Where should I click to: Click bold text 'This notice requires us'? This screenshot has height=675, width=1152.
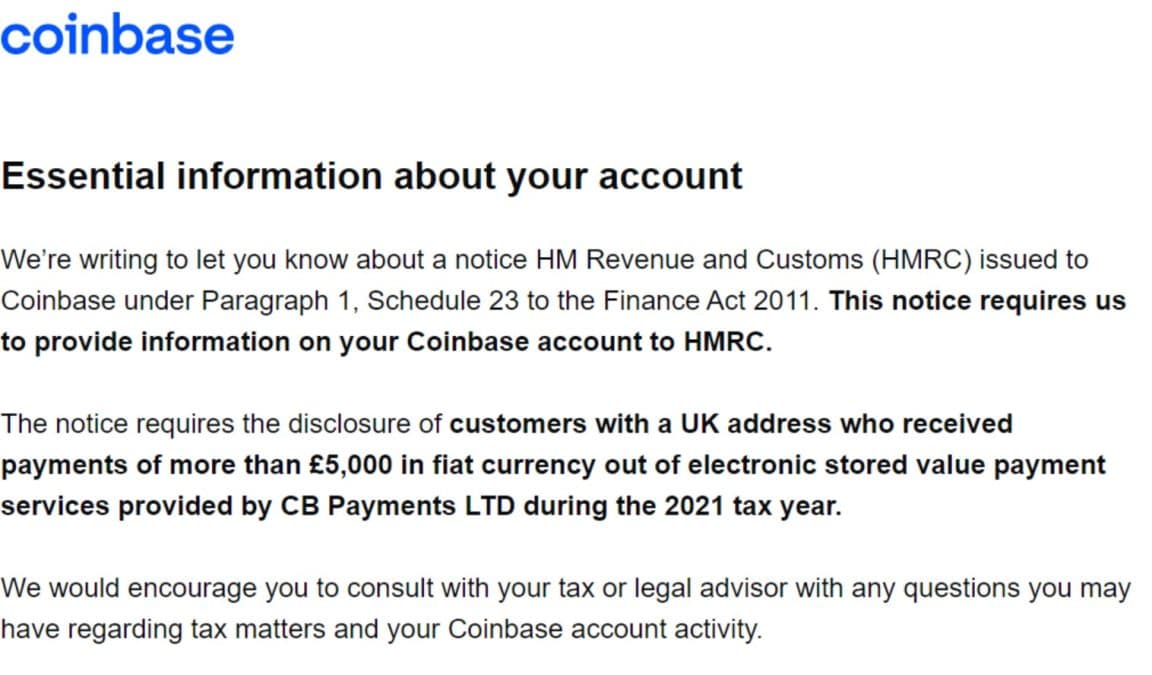[x=977, y=301]
